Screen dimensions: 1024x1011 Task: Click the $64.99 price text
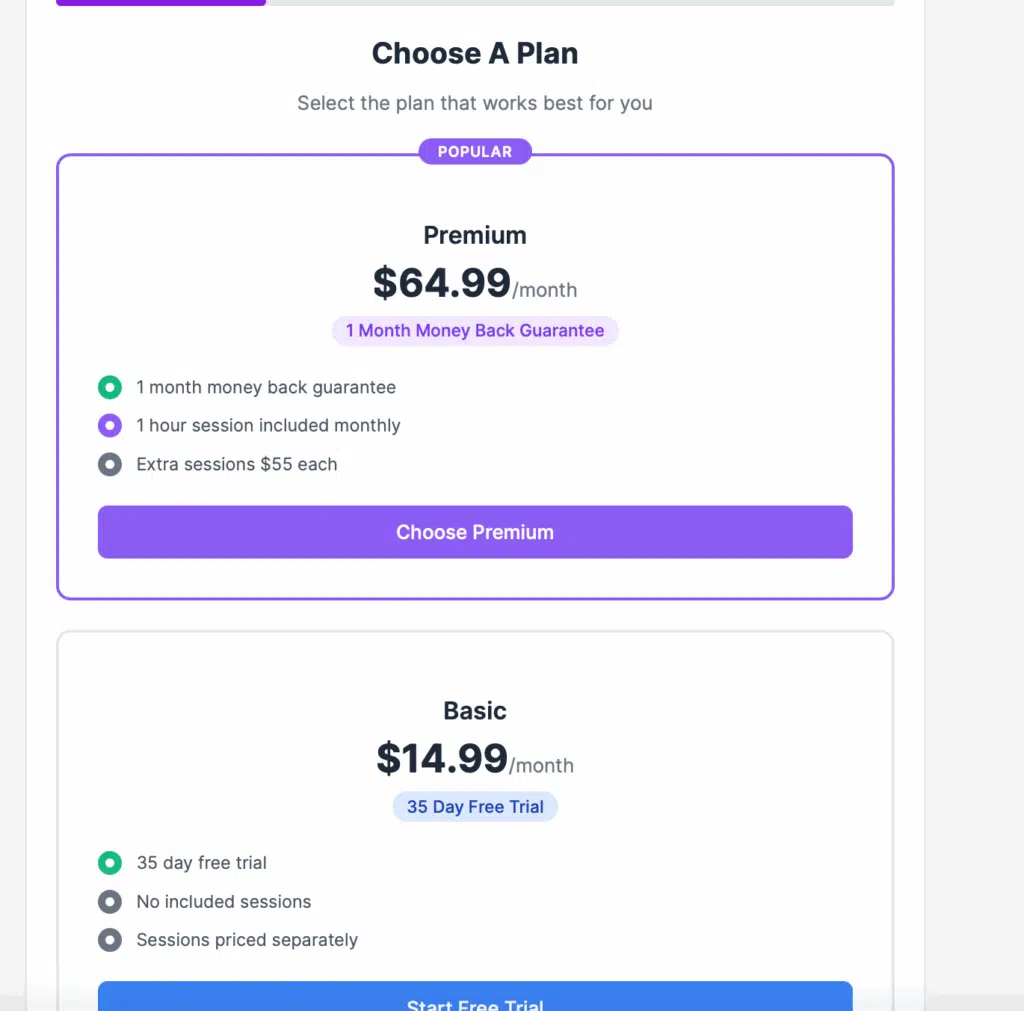(x=442, y=283)
